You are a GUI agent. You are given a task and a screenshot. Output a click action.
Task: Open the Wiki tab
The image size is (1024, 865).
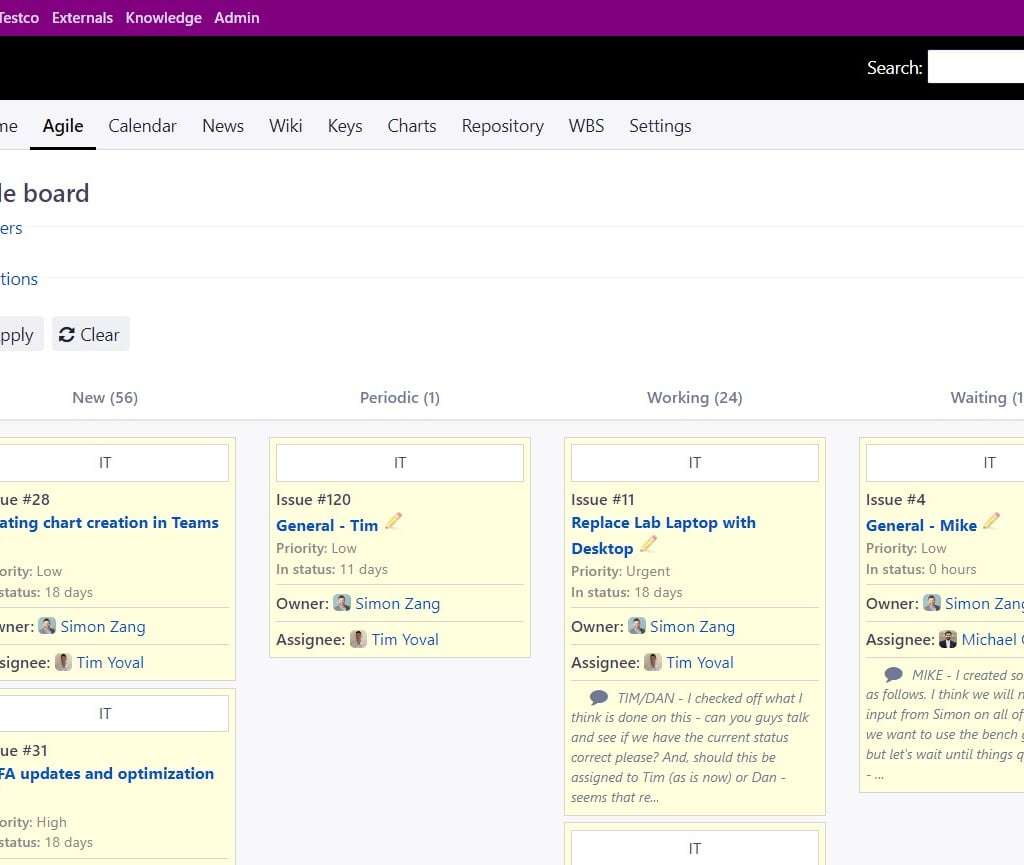tap(285, 126)
